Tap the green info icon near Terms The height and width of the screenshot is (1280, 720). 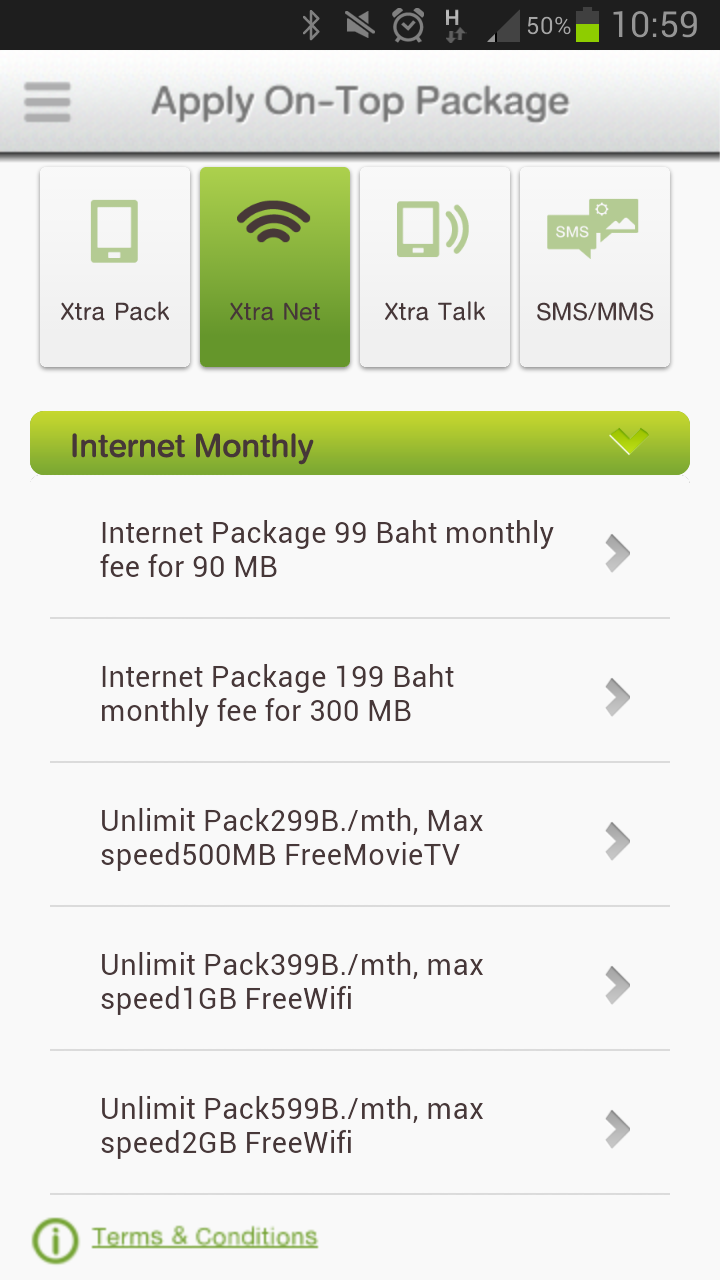click(55, 1240)
